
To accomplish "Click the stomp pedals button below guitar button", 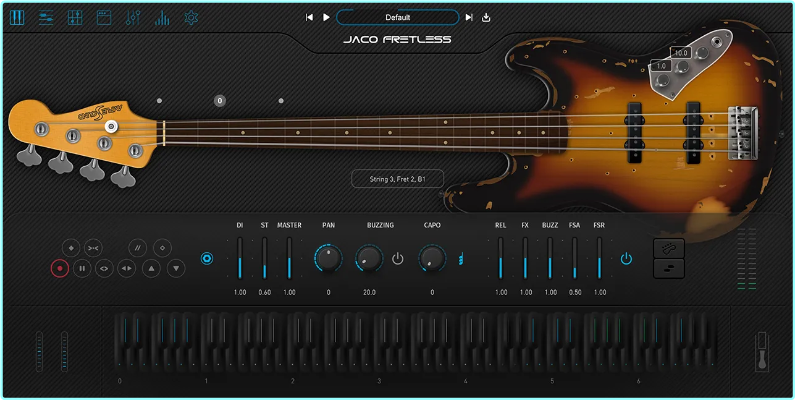I will (x=669, y=268).
